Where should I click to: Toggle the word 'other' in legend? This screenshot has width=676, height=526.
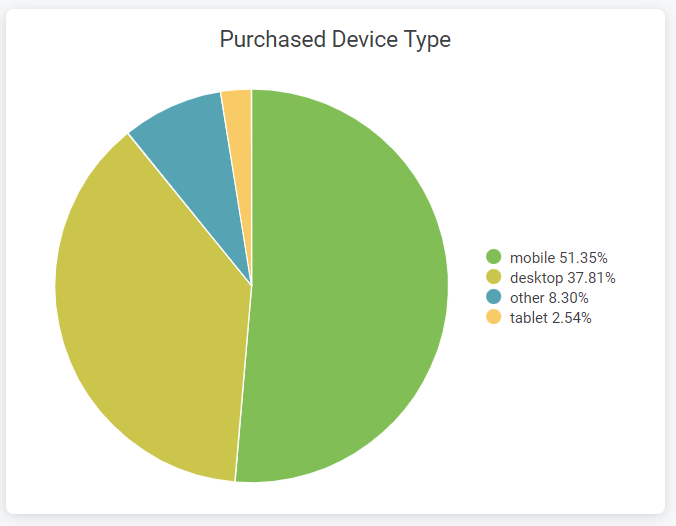coord(527,297)
